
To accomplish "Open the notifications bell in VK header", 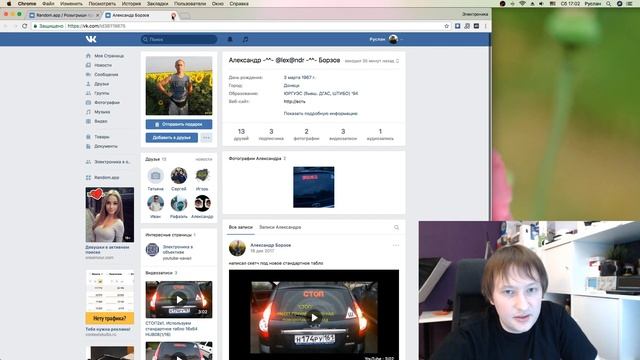I will pos(230,39).
